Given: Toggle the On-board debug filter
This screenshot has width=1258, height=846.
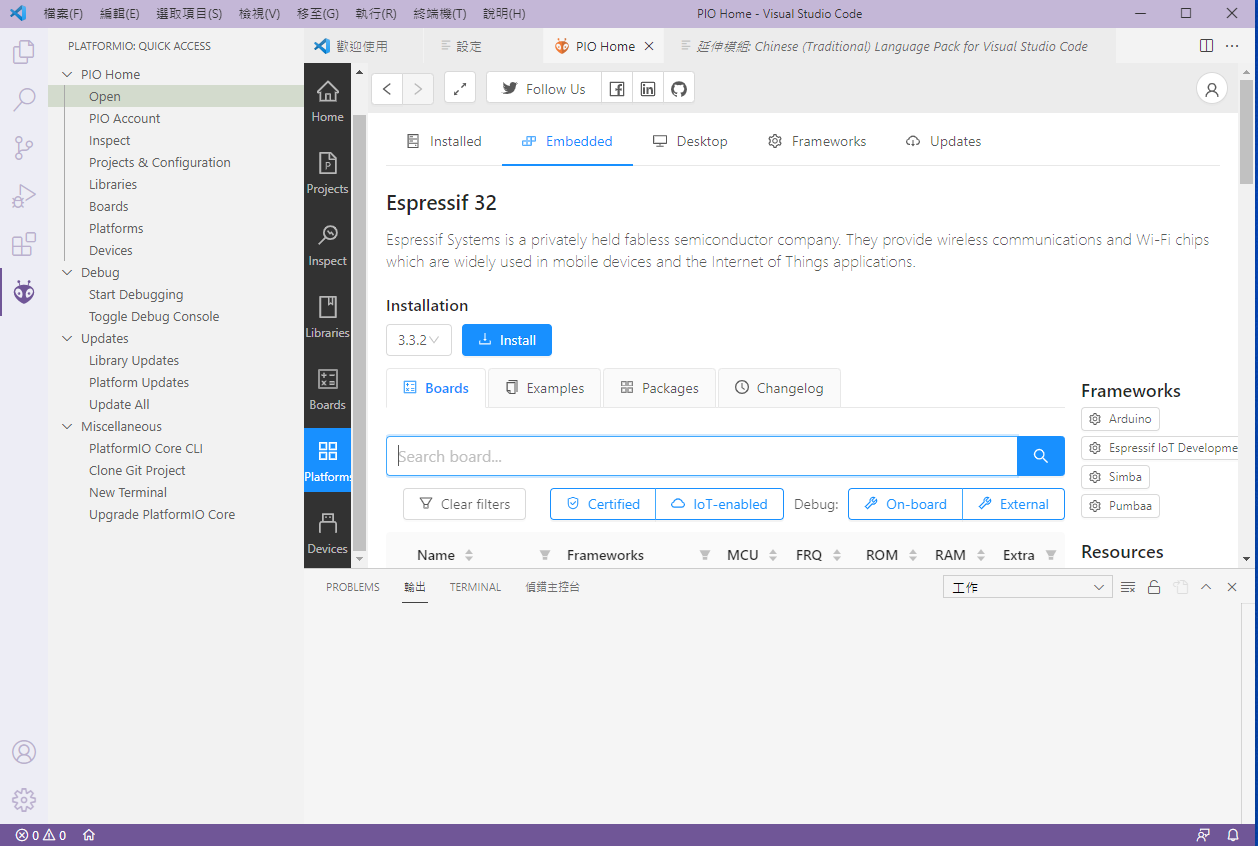Looking at the screenshot, I should (906, 504).
